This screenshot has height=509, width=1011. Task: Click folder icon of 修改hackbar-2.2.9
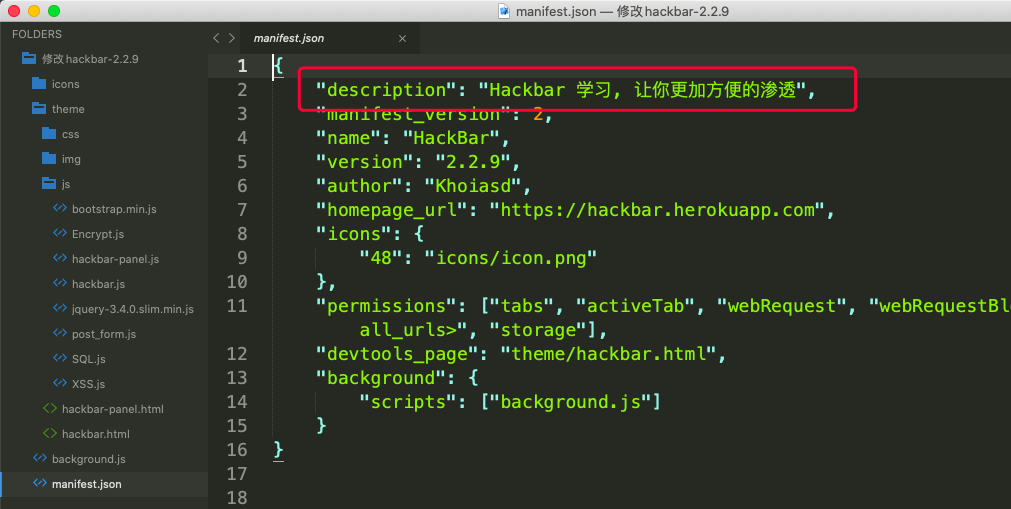click(x=29, y=59)
